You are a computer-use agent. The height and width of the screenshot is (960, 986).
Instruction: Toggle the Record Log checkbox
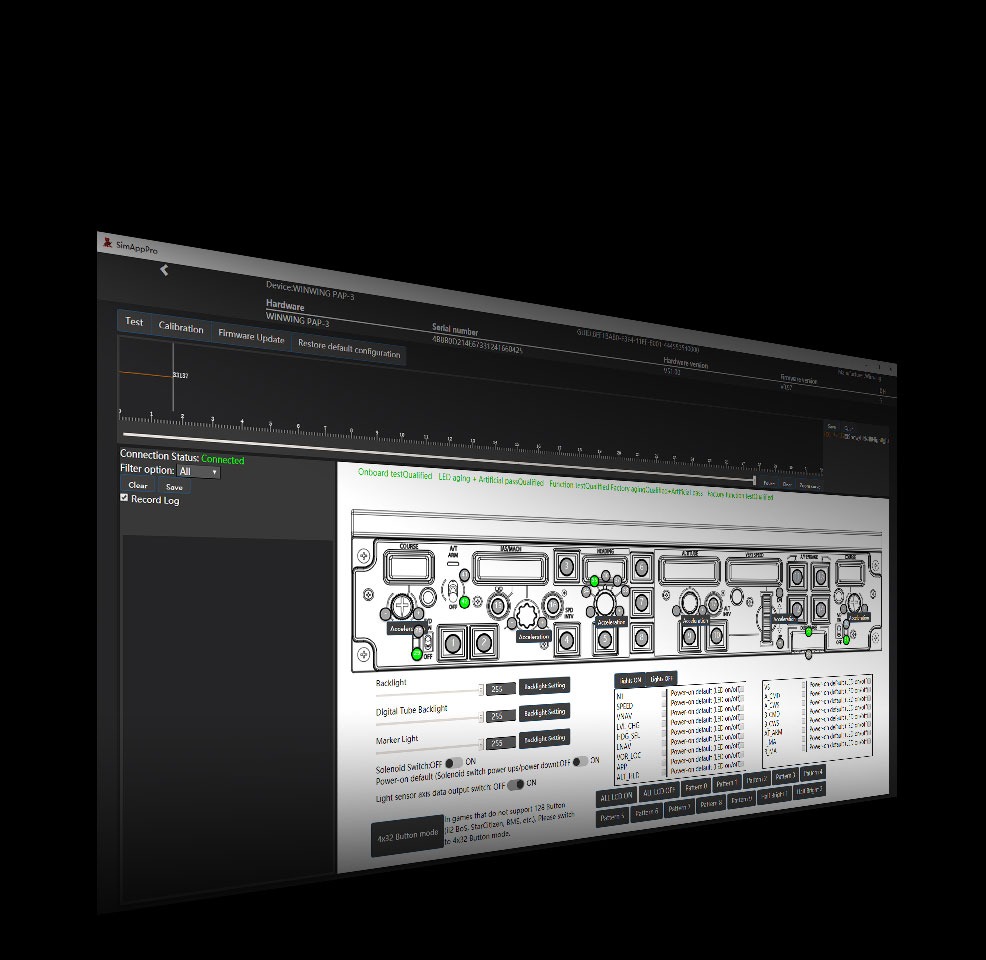tap(124, 498)
